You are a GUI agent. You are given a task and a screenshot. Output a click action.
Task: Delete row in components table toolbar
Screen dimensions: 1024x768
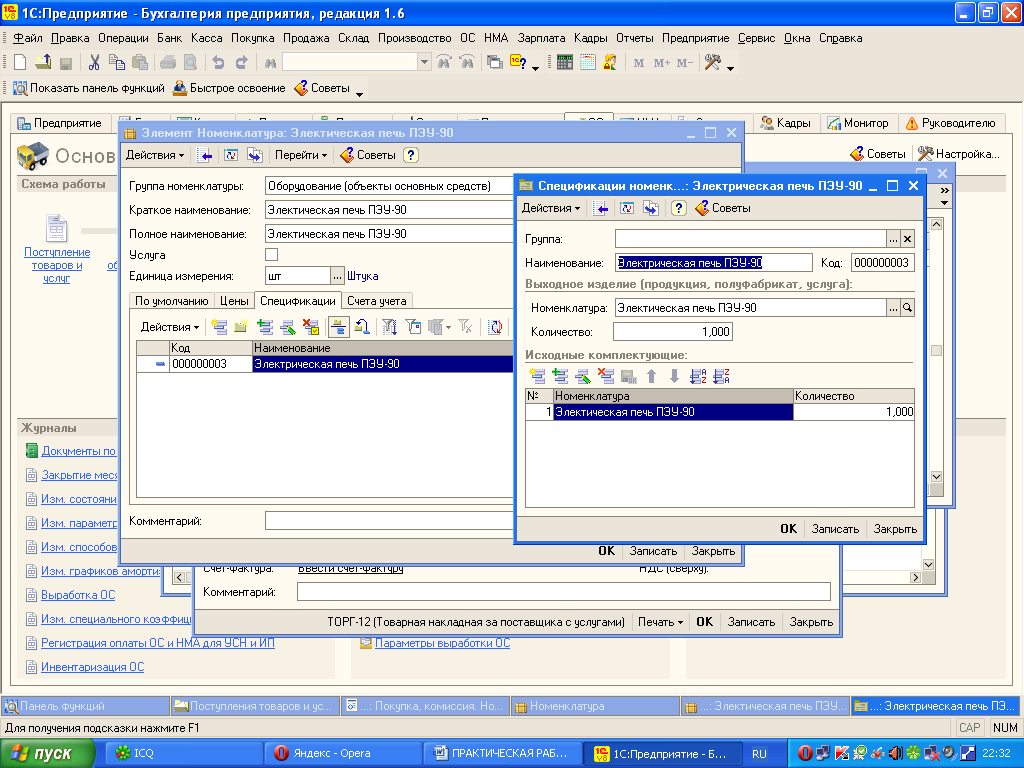pyautogui.click(x=605, y=376)
